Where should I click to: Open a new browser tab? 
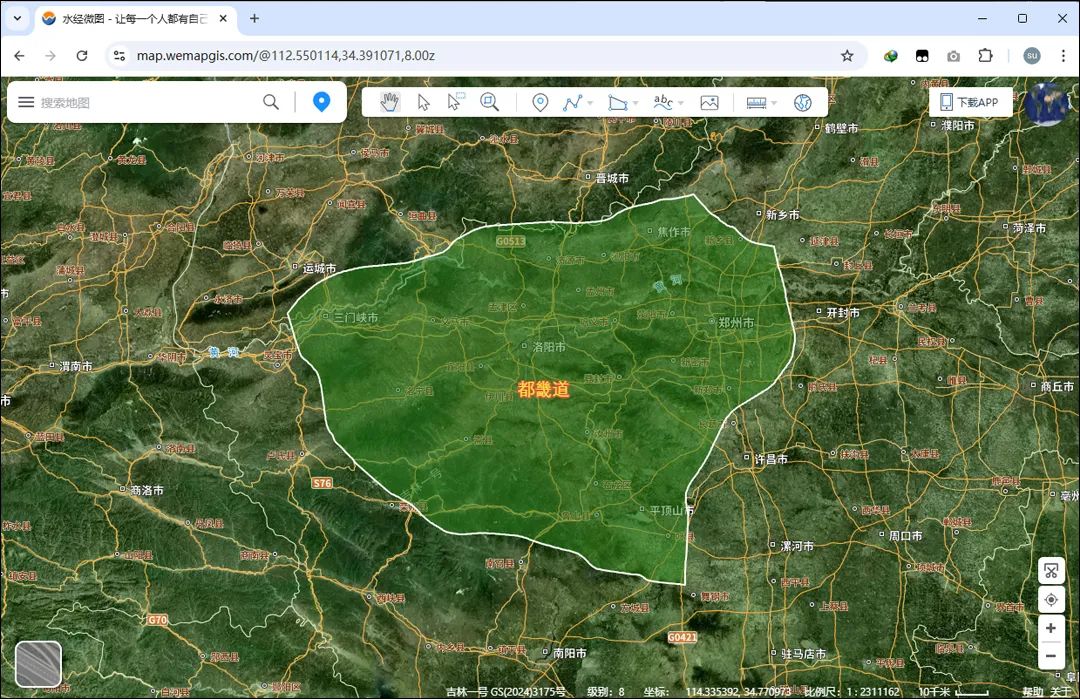pyautogui.click(x=254, y=19)
